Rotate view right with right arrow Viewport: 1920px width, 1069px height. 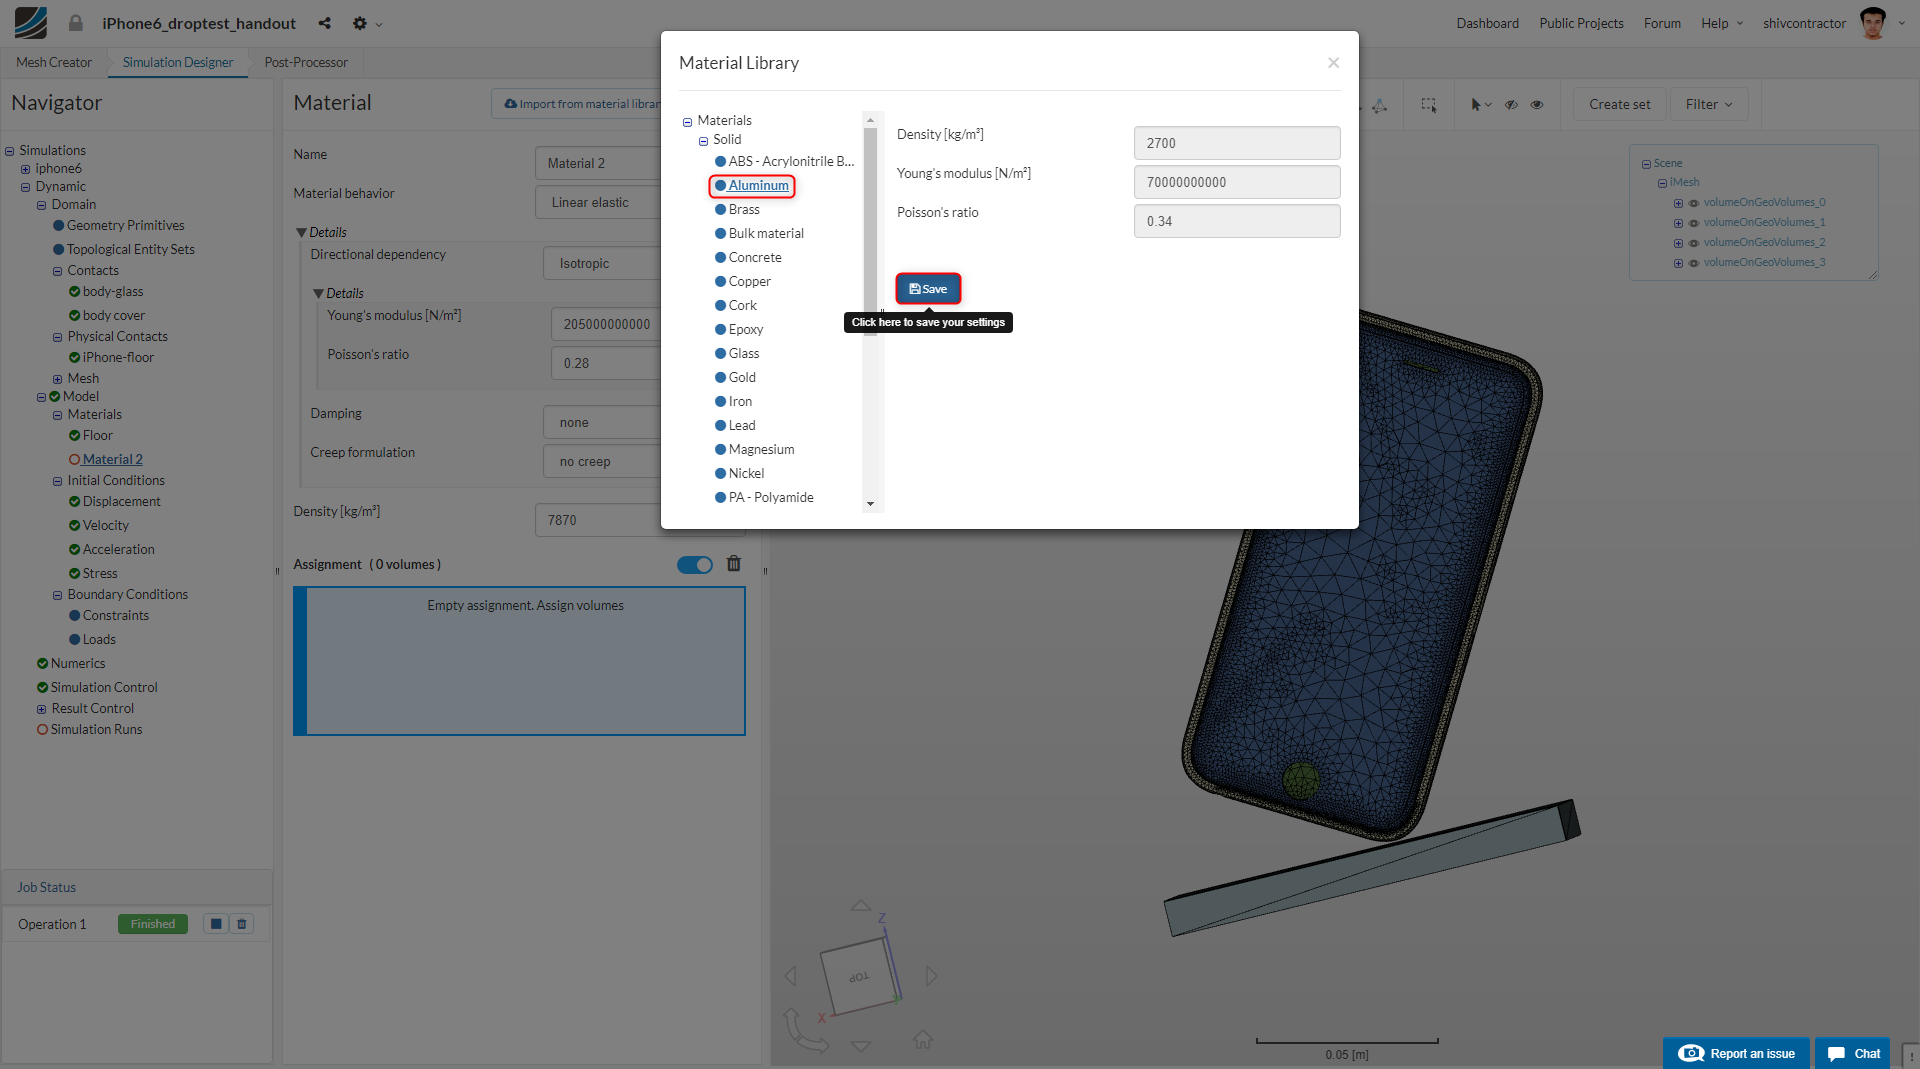[x=932, y=976]
